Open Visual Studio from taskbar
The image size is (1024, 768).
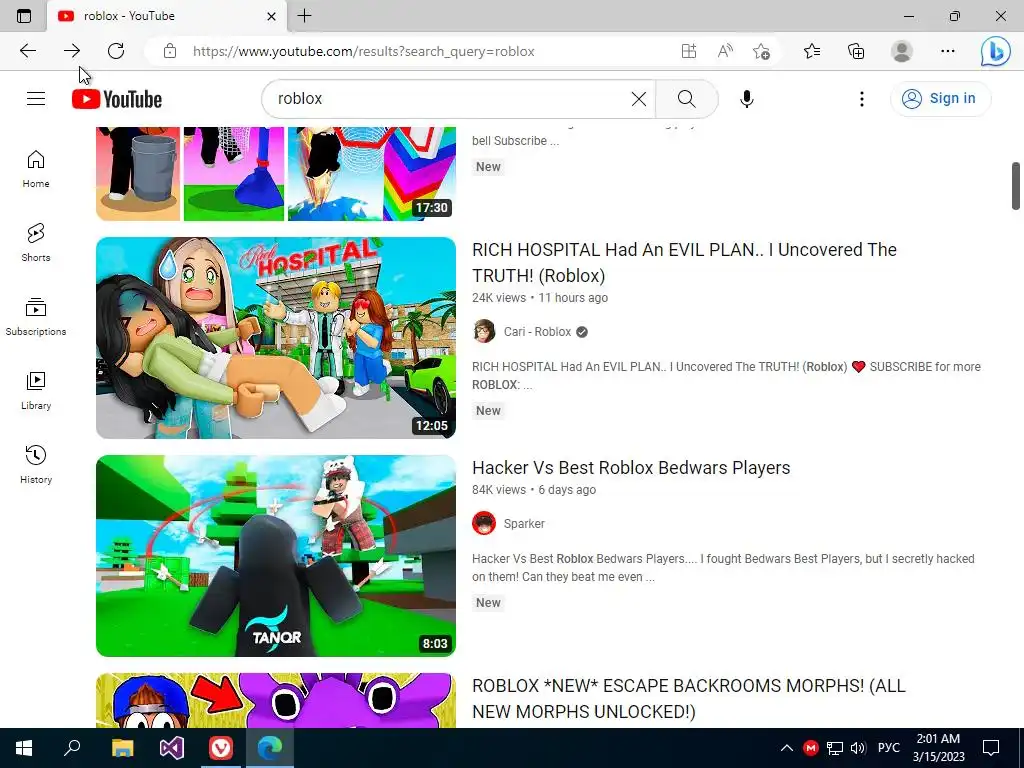tap(172, 748)
